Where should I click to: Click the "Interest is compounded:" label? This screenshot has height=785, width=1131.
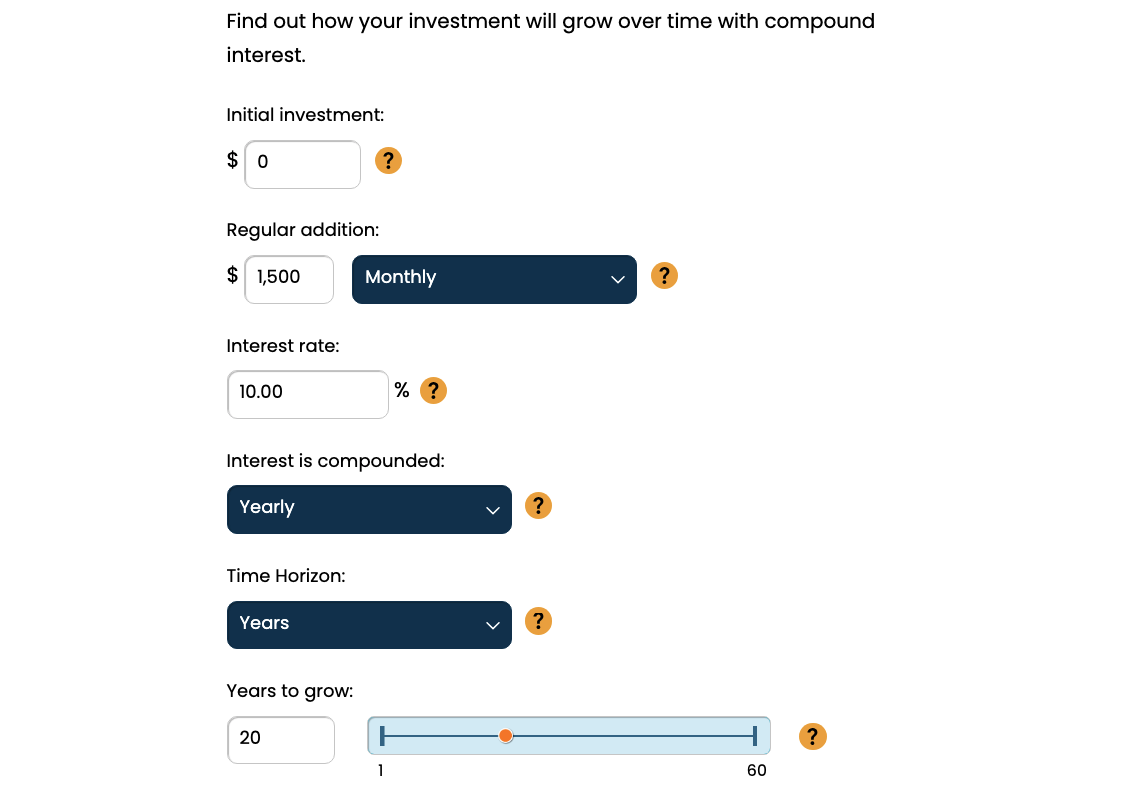335,461
